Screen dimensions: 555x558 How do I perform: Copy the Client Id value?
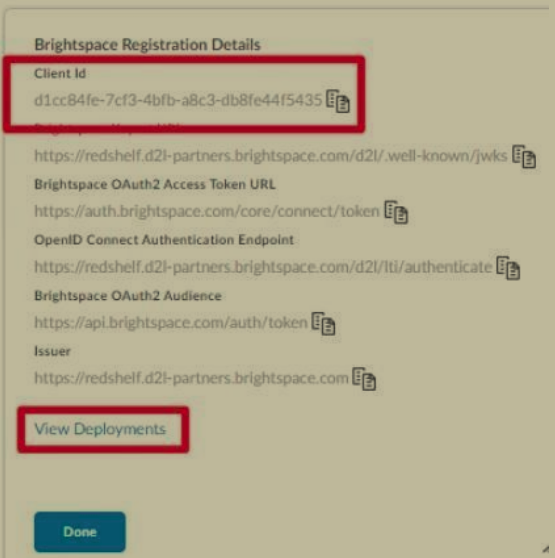(338, 101)
